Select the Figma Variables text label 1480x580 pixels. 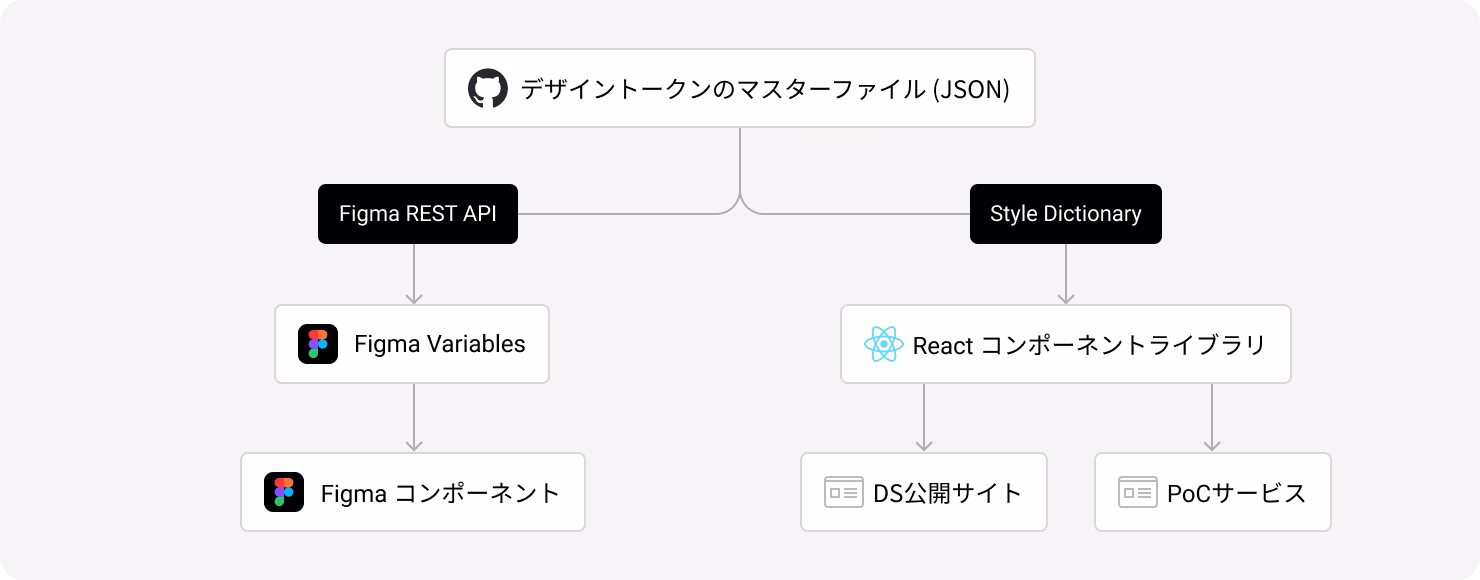pos(440,344)
